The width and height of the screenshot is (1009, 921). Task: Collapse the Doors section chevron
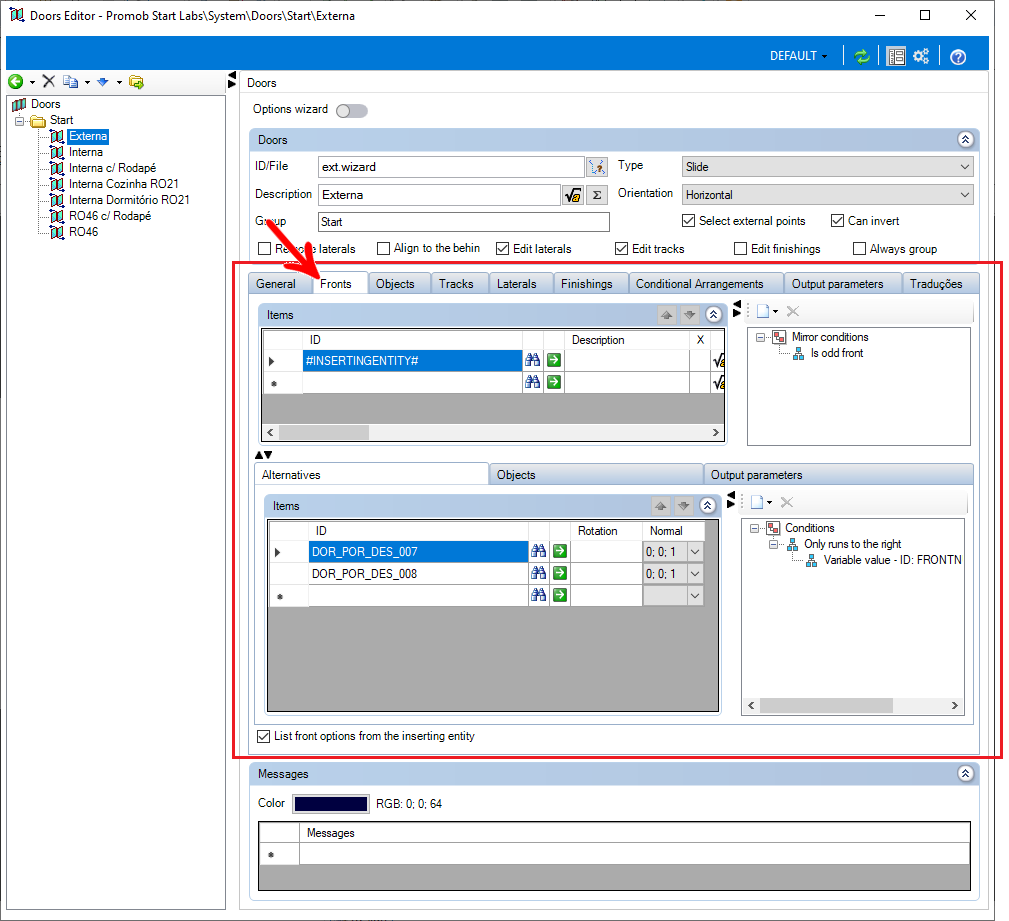pos(965,140)
